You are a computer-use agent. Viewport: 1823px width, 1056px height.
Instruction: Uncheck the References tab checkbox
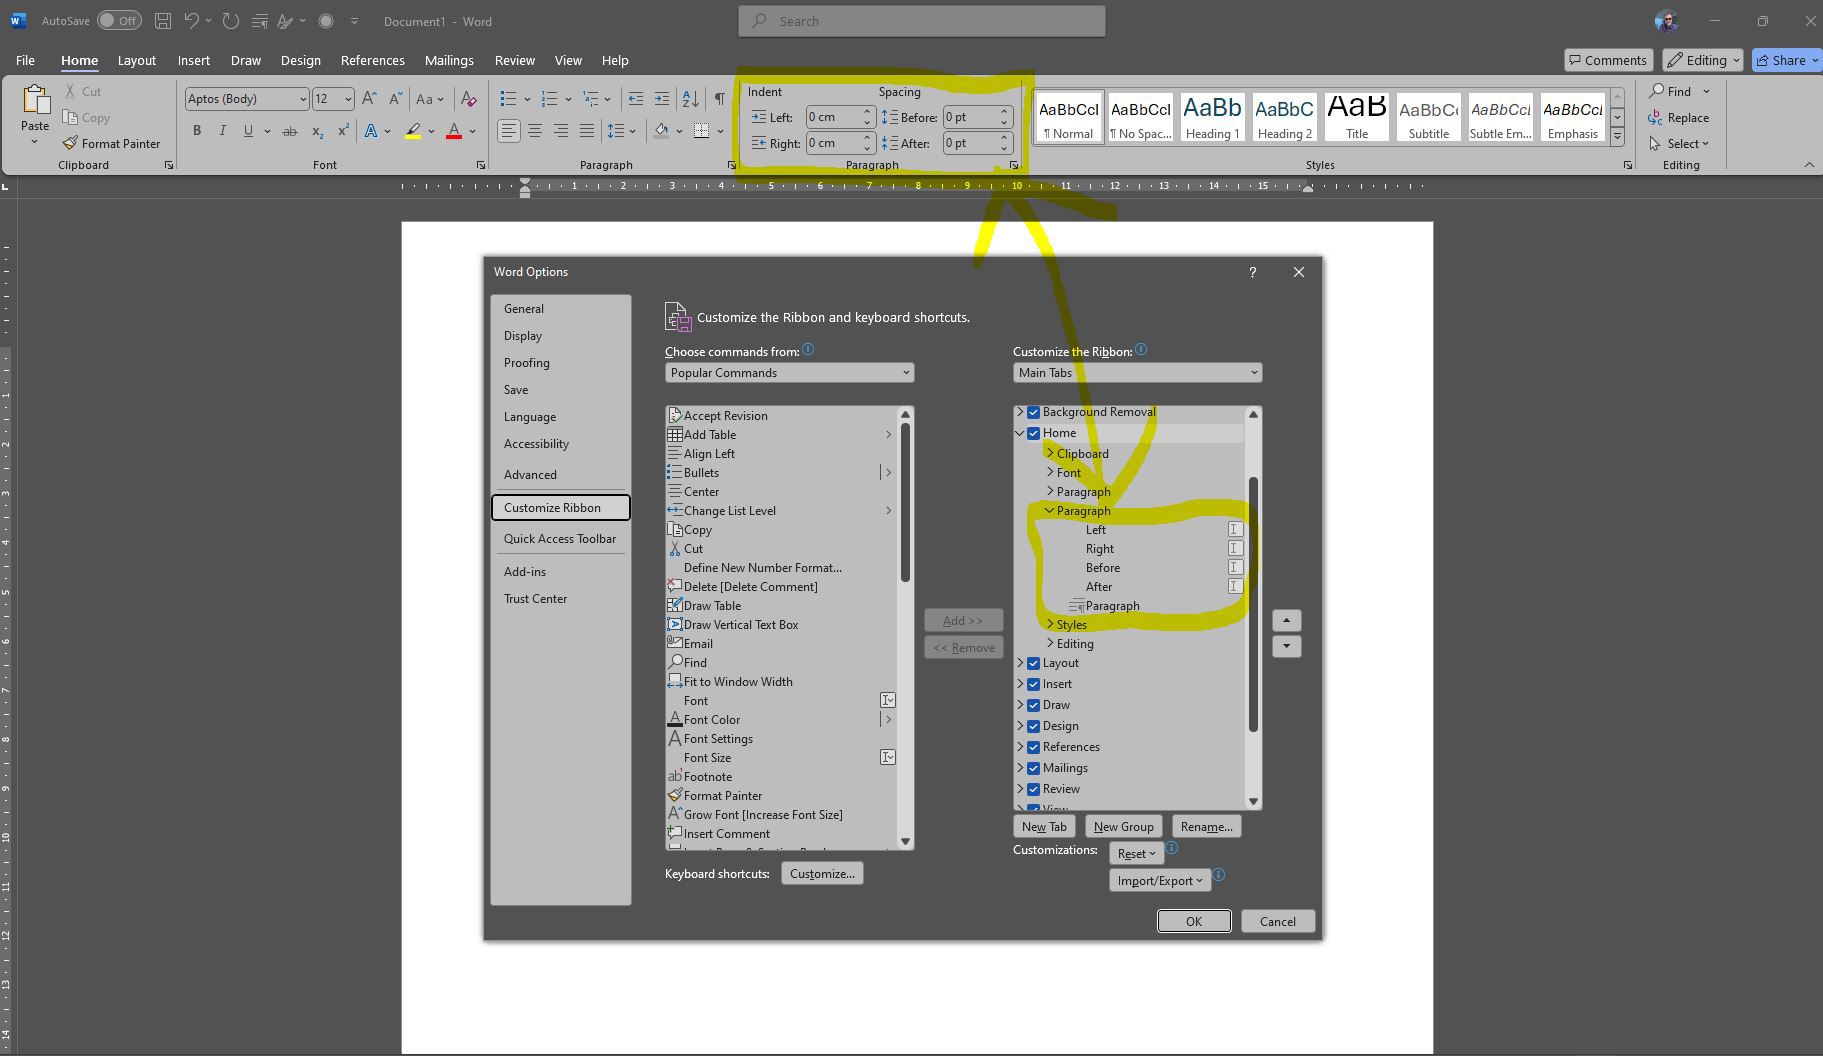click(x=1034, y=747)
